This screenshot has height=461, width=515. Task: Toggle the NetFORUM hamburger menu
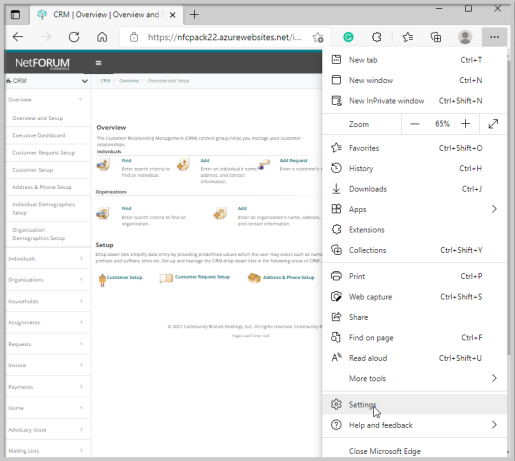coord(98,63)
